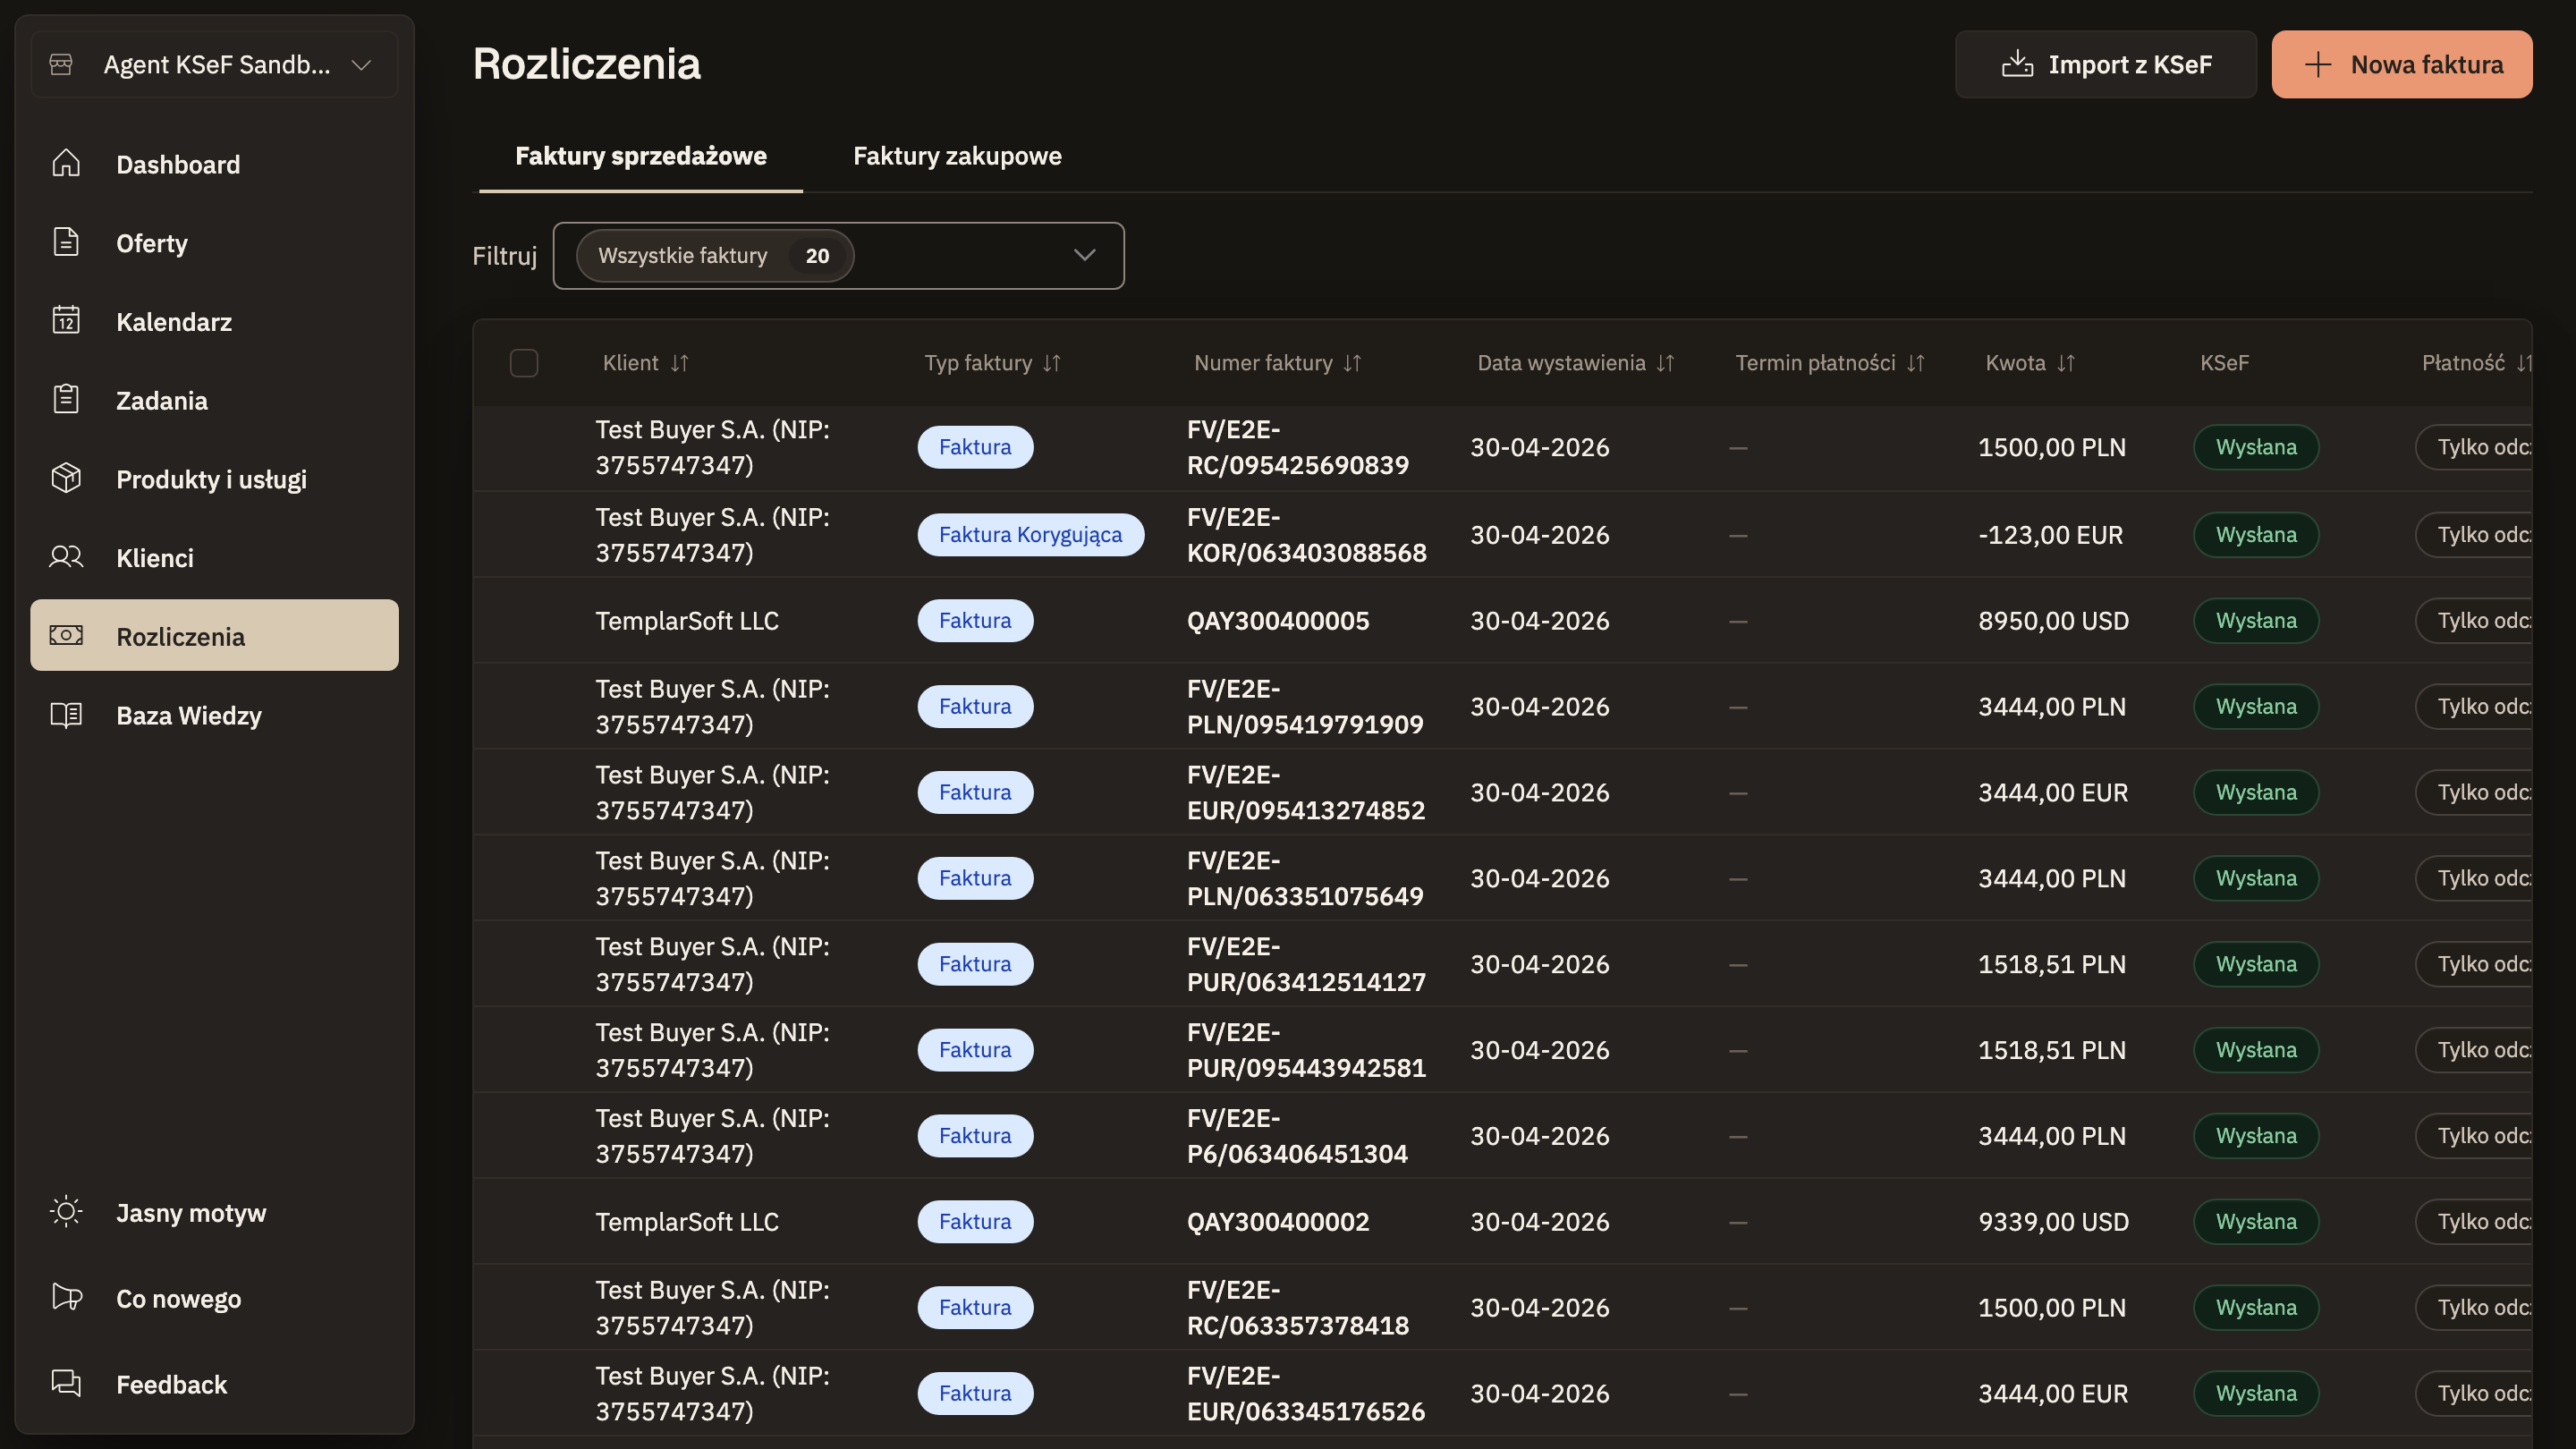Click Faktura badge in QAY300400002 row
The image size is (2576, 1449).
[975, 1221]
